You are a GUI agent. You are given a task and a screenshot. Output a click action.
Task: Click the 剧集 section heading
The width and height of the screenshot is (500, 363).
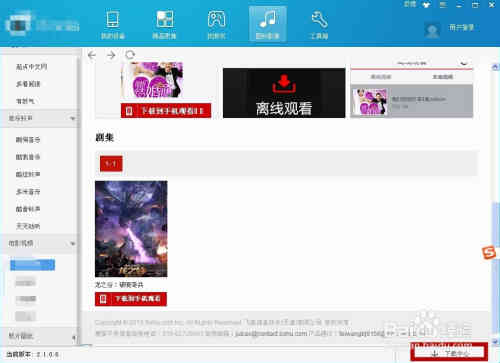point(105,137)
